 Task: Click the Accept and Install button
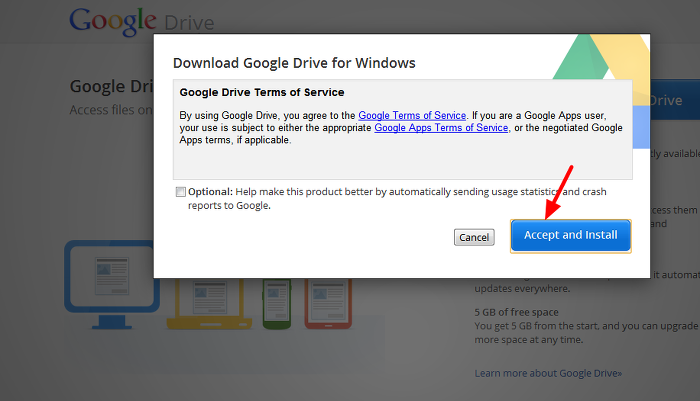570,235
